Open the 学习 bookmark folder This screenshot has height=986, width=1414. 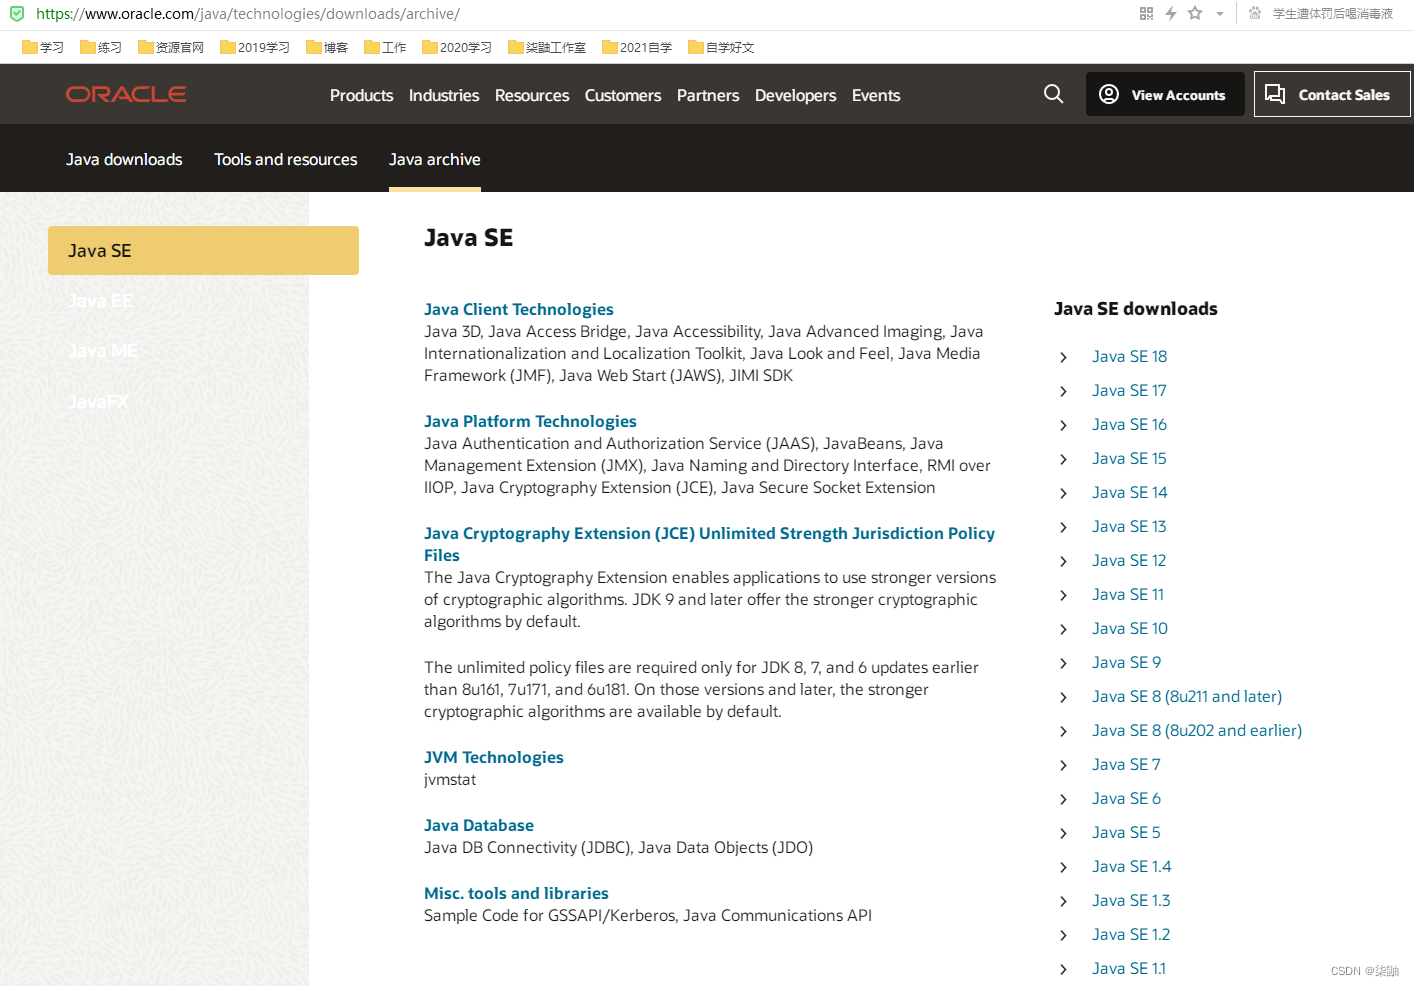pos(43,47)
